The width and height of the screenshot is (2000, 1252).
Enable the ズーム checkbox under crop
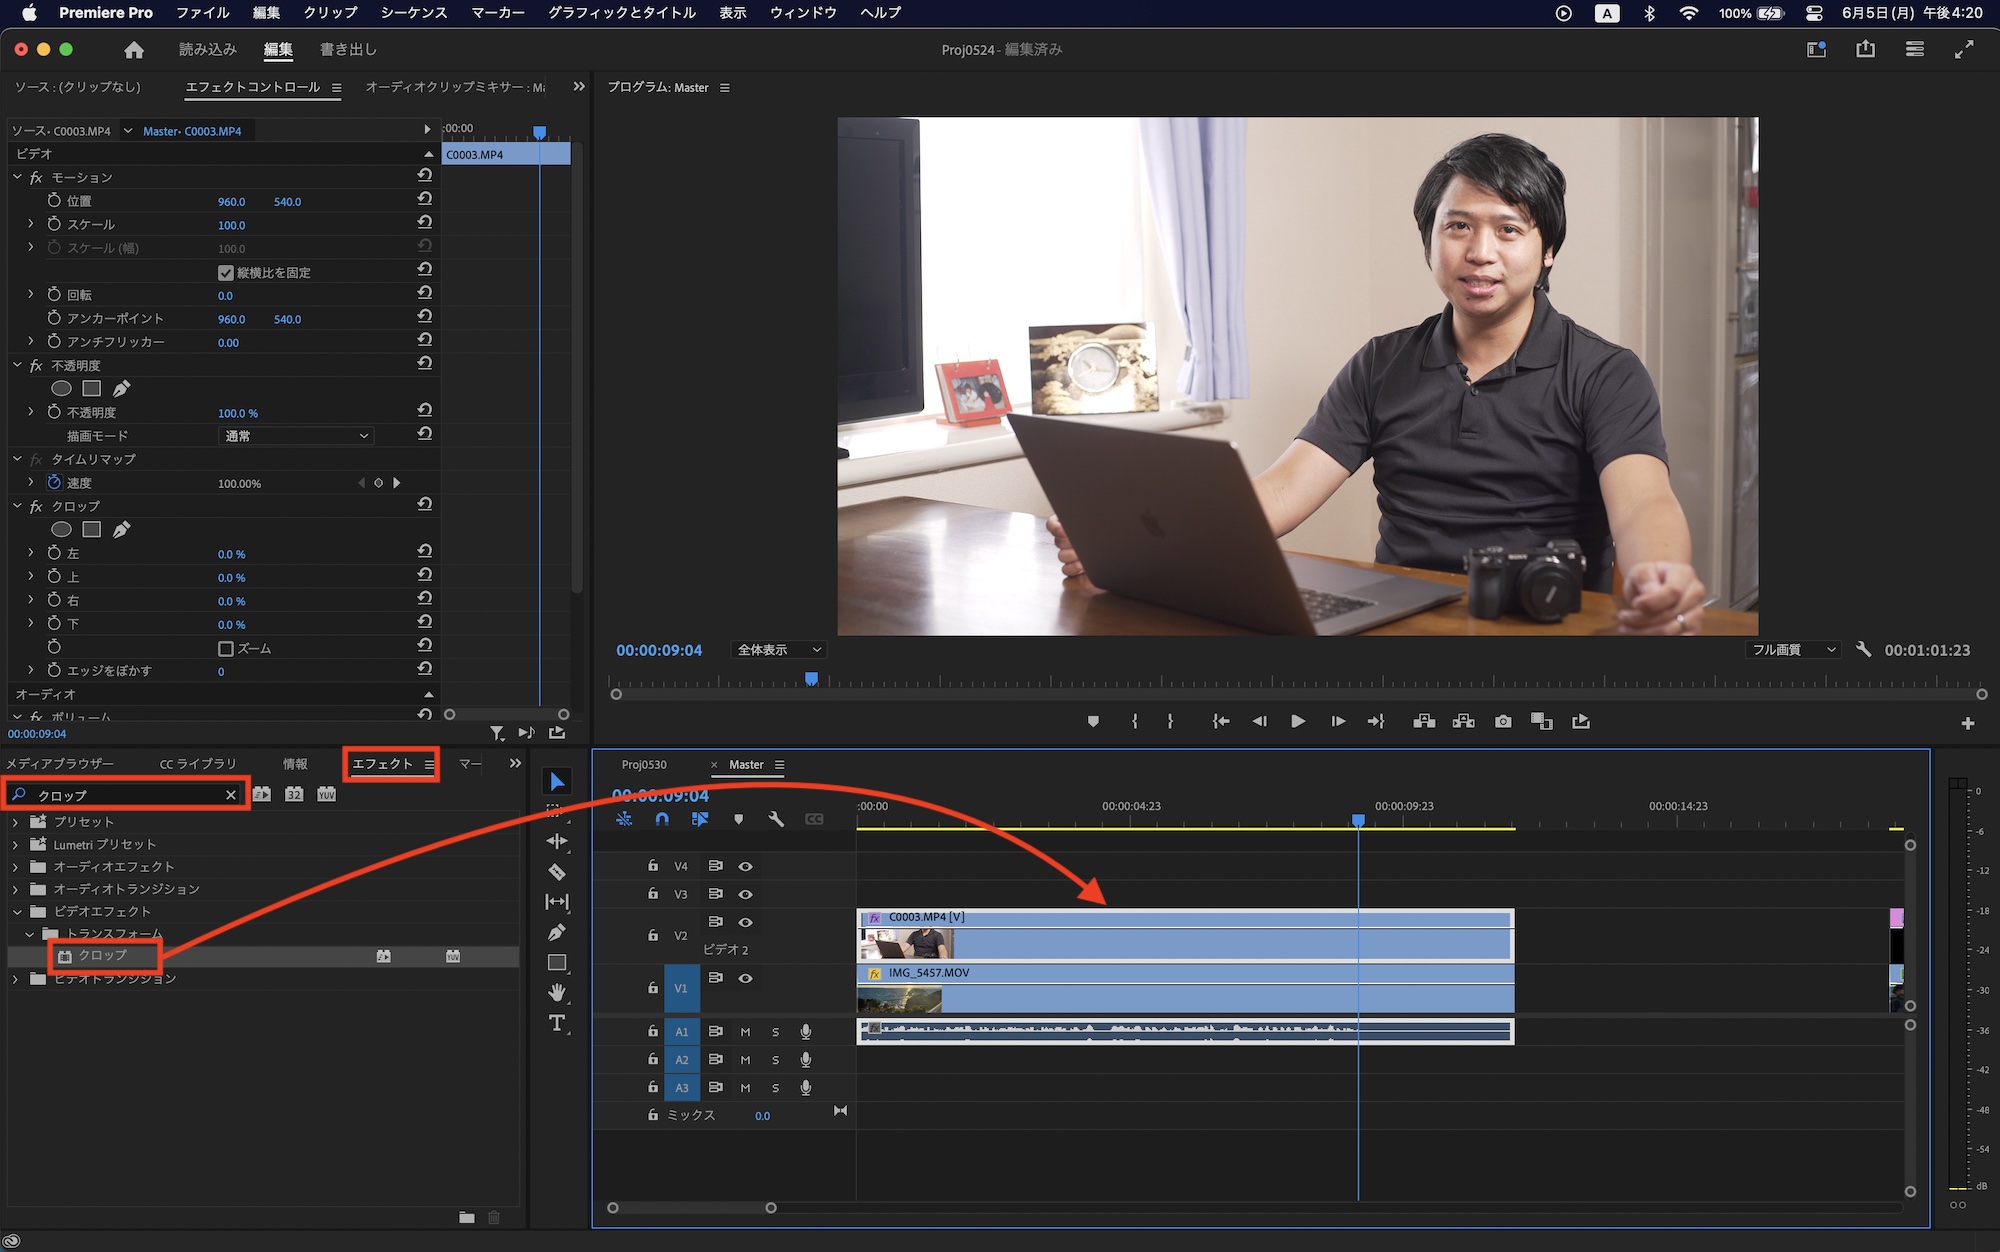point(226,648)
